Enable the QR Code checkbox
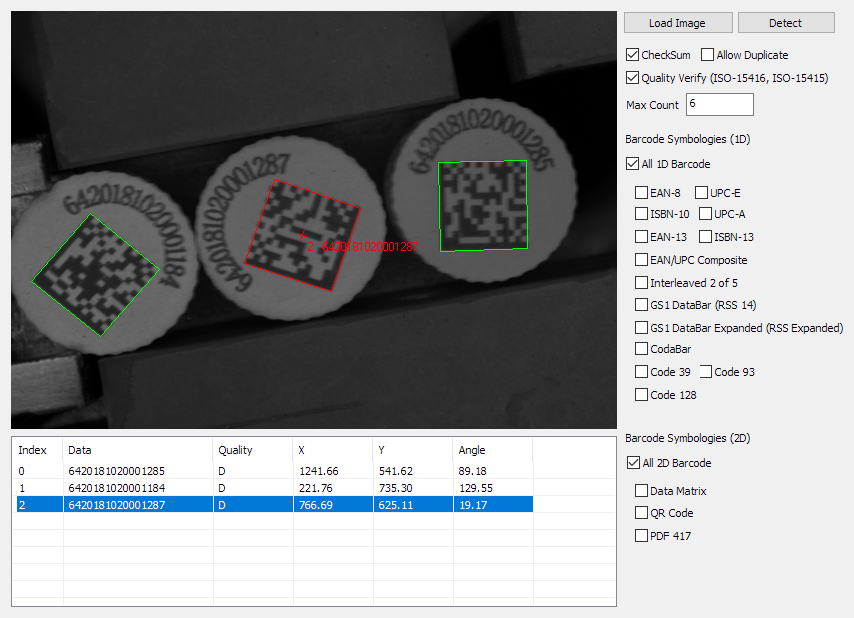Image resolution: width=854 pixels, height=618 pixels. pos(641,513)
